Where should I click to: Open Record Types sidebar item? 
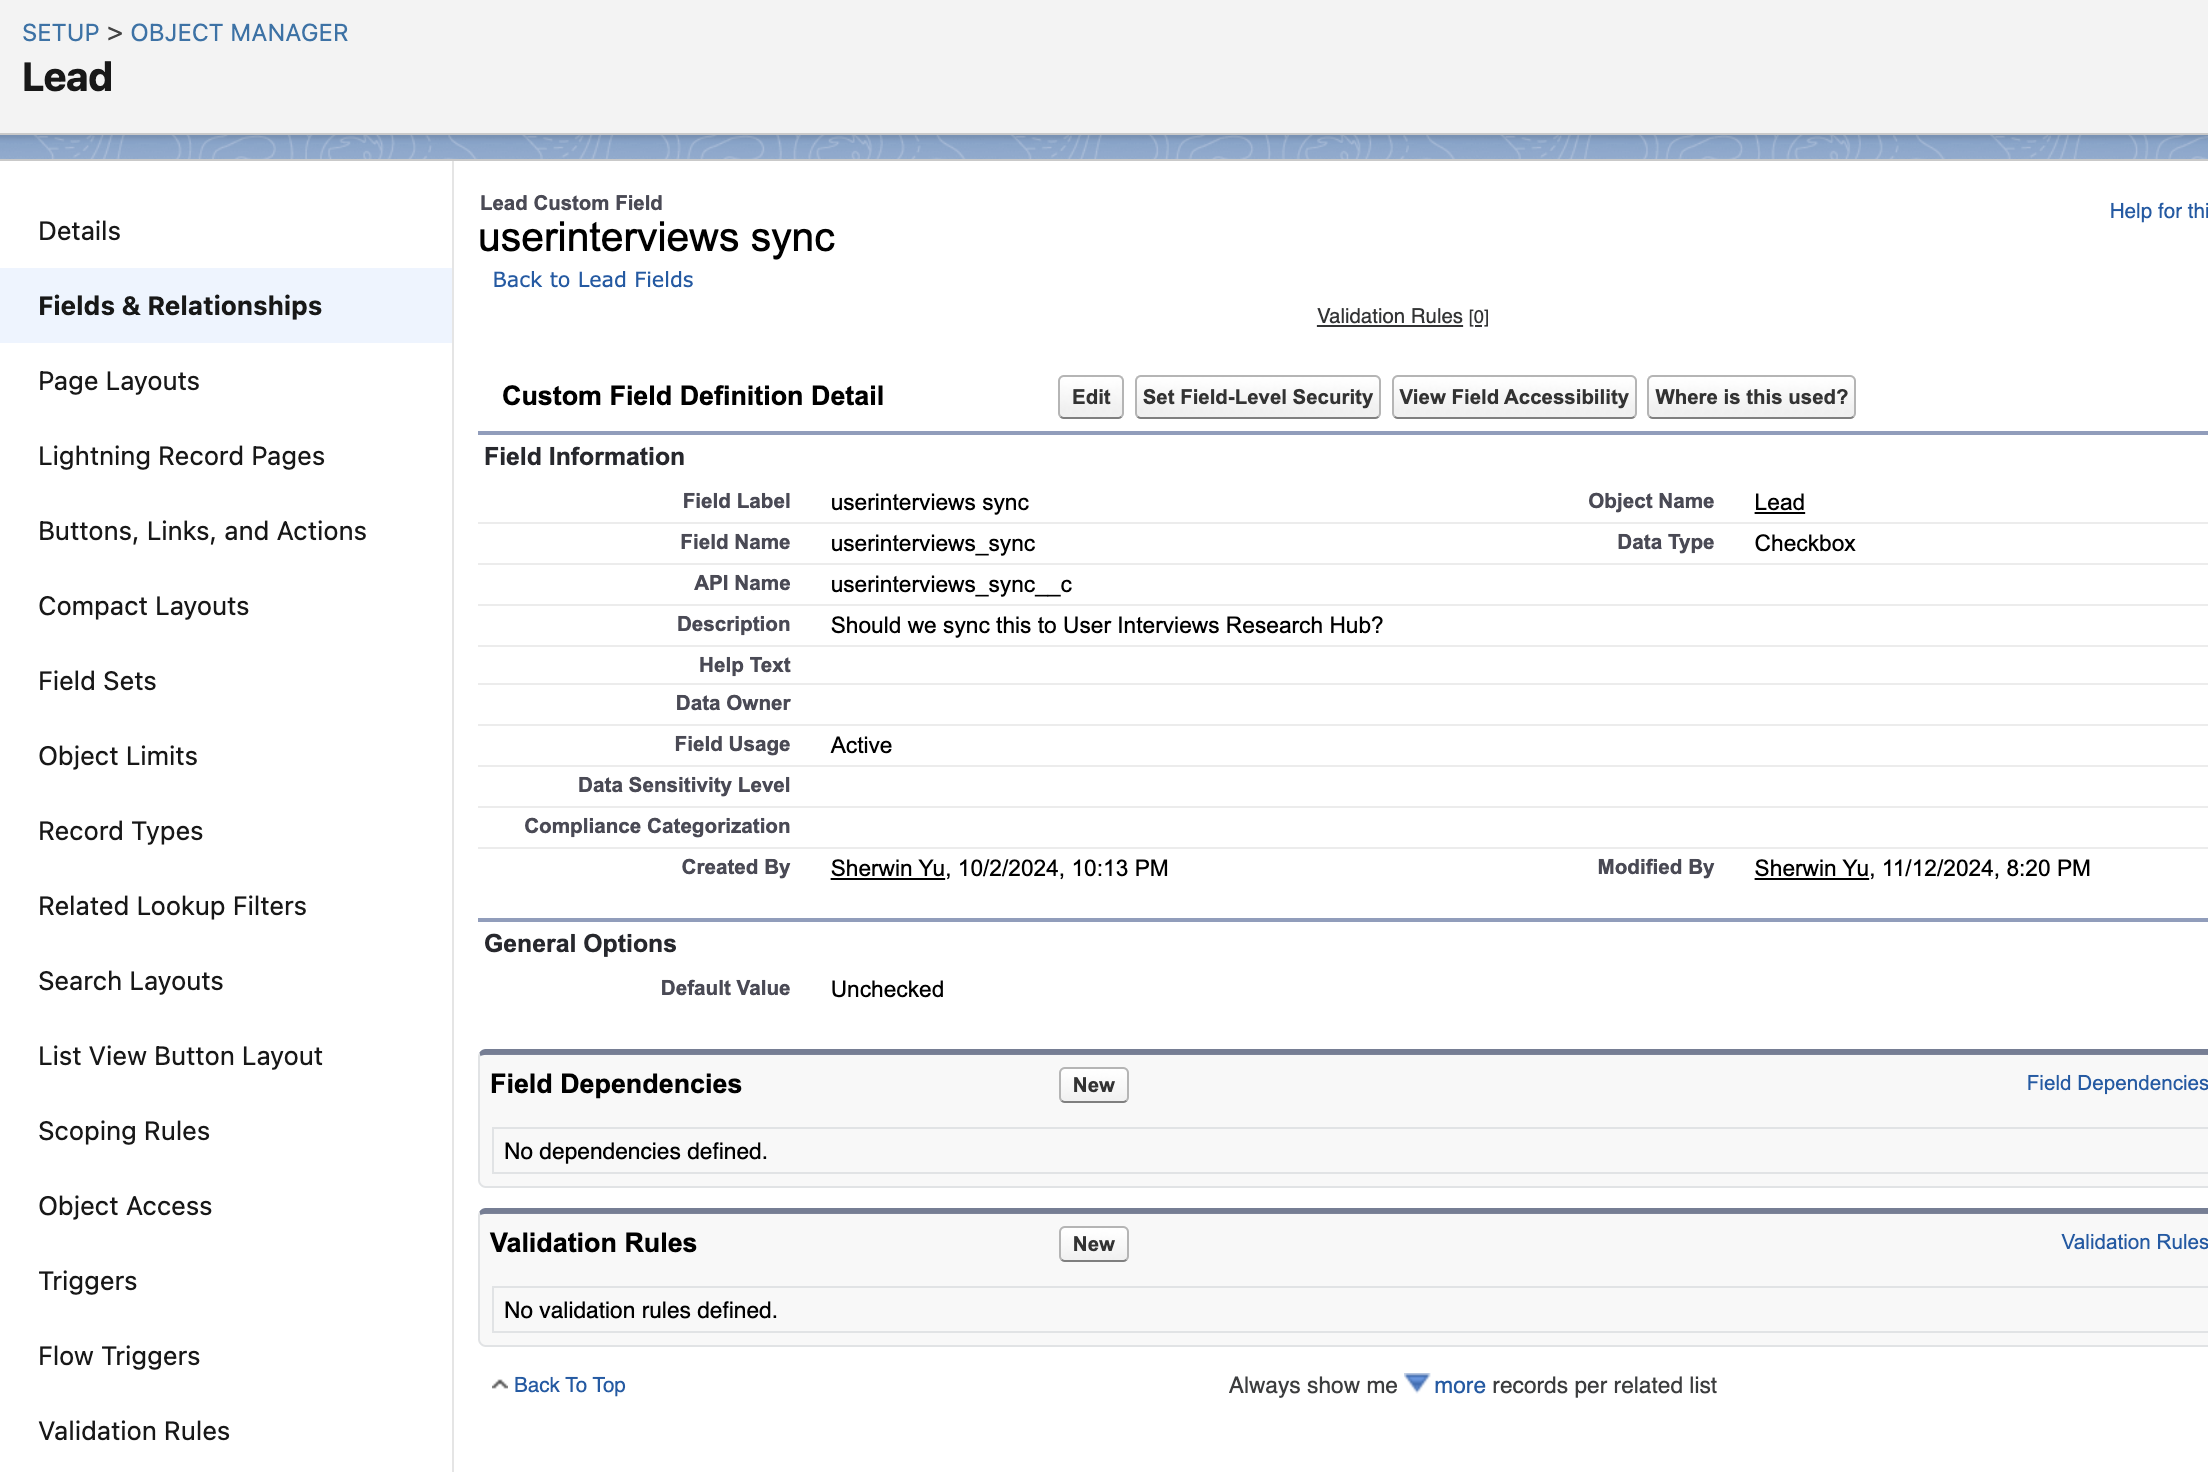[x=120, y=831]
